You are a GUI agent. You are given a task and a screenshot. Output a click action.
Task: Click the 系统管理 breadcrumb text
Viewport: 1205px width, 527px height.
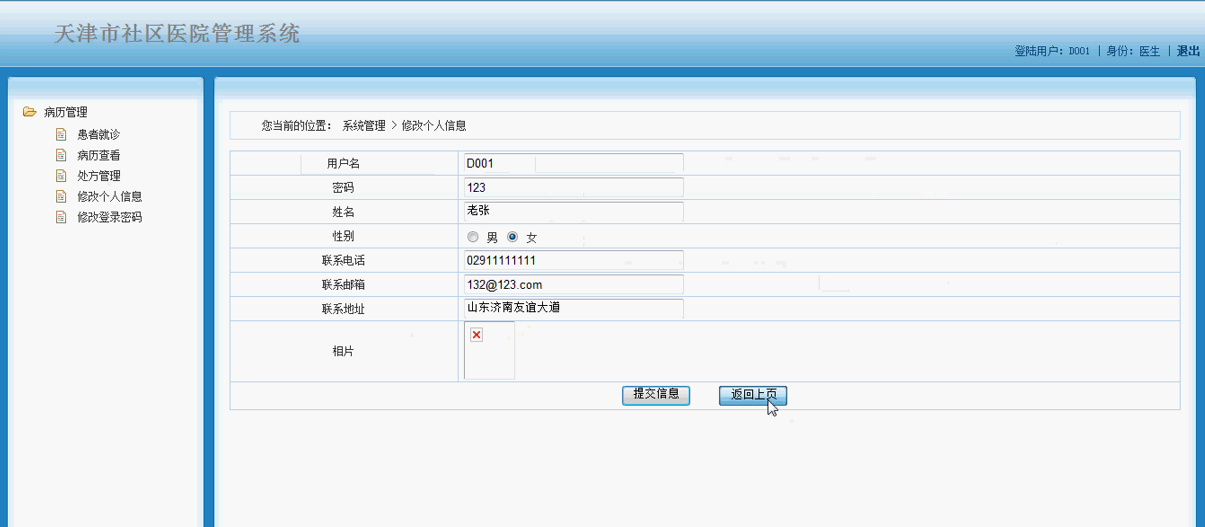(364, 126)
